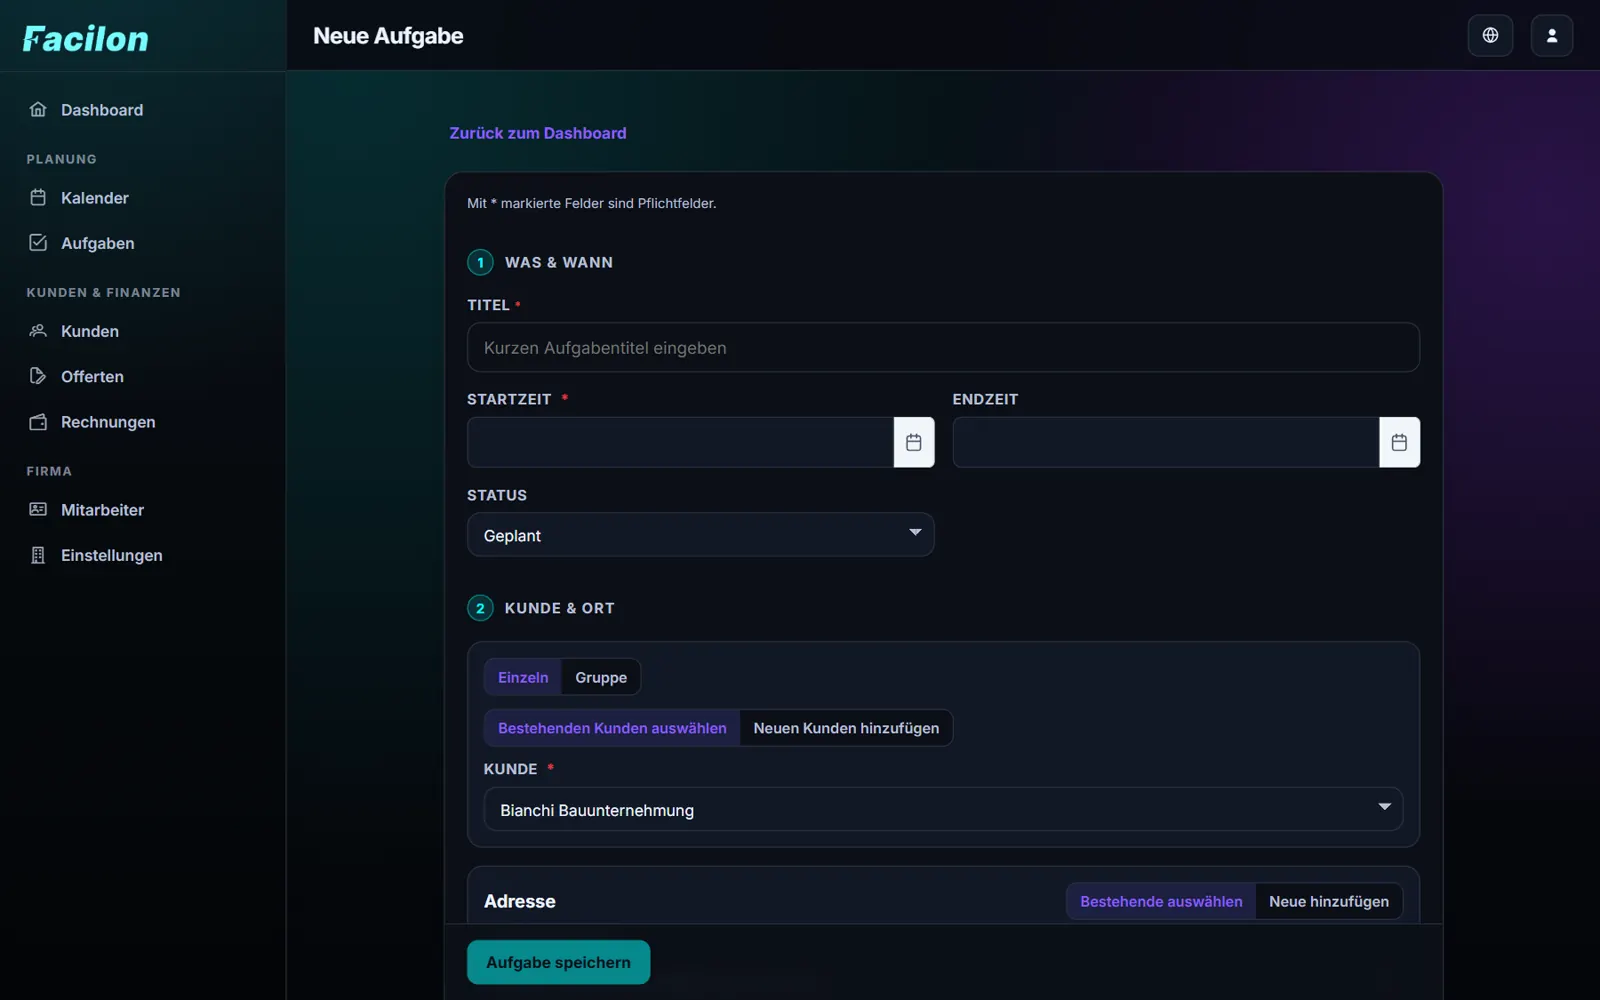Select Neue hinzufügen for Adresse
Viewport: 1600px width, 1000px height.
coord(1329,901)
